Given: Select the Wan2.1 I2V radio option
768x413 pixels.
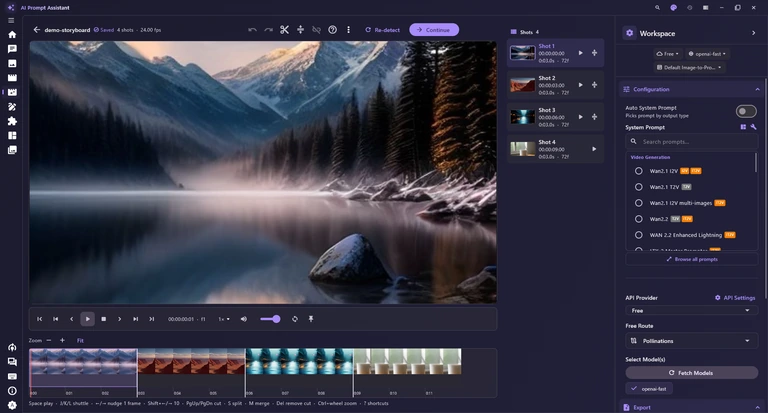Looking at the screenshot, I should coord(639,171).
